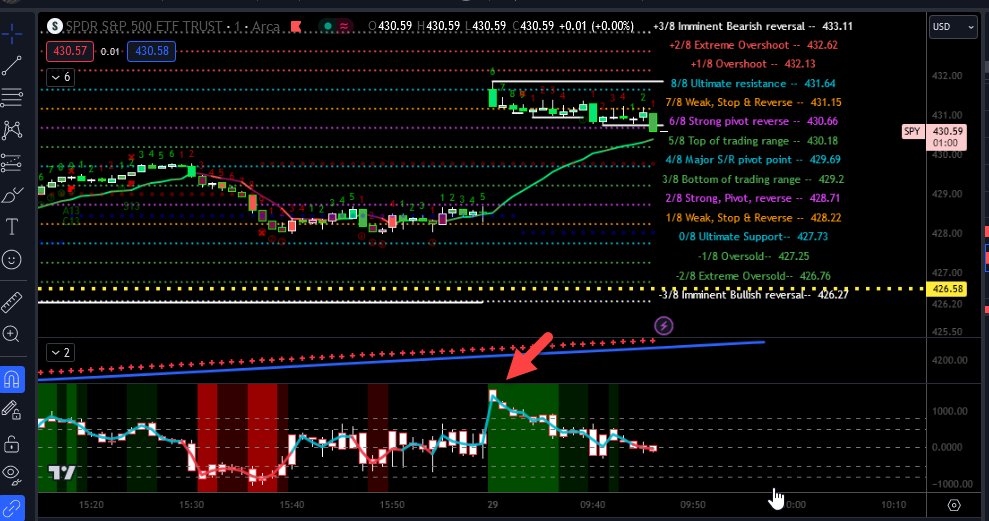
Task: Click '+2/8 Extreme Overshoot -- 432.62' label
Action: pos(753,45)
